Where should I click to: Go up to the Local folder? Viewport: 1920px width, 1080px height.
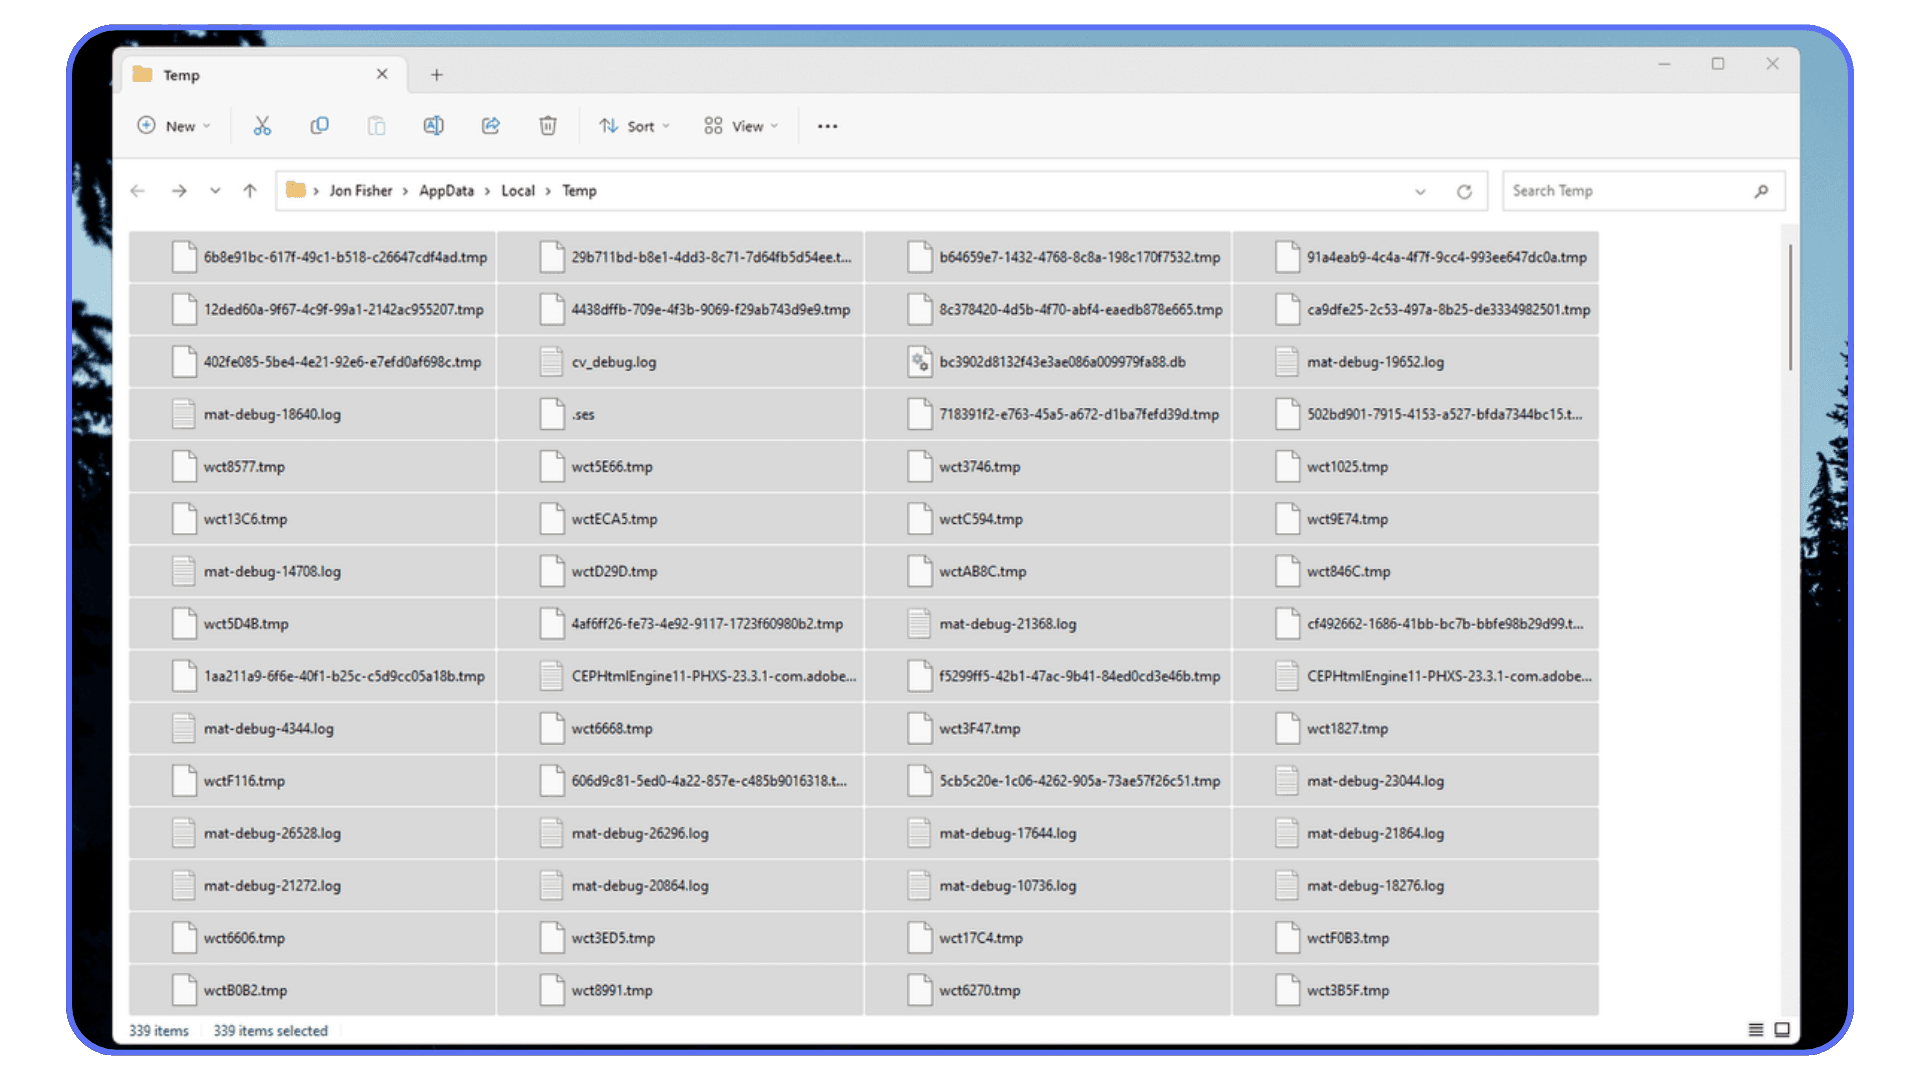click(x=249, y=190)
